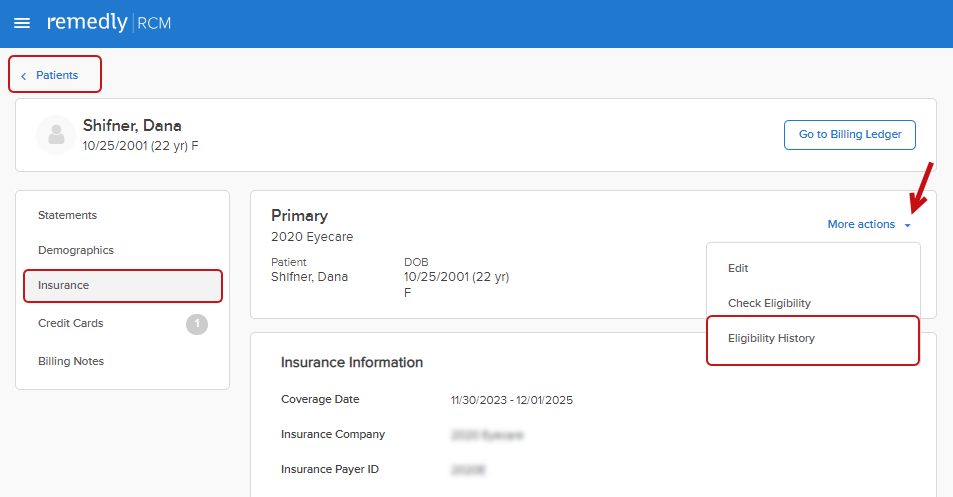Switch to the Demographics section
This screenshot has height=497, width=953.
(x=75, y=250)
